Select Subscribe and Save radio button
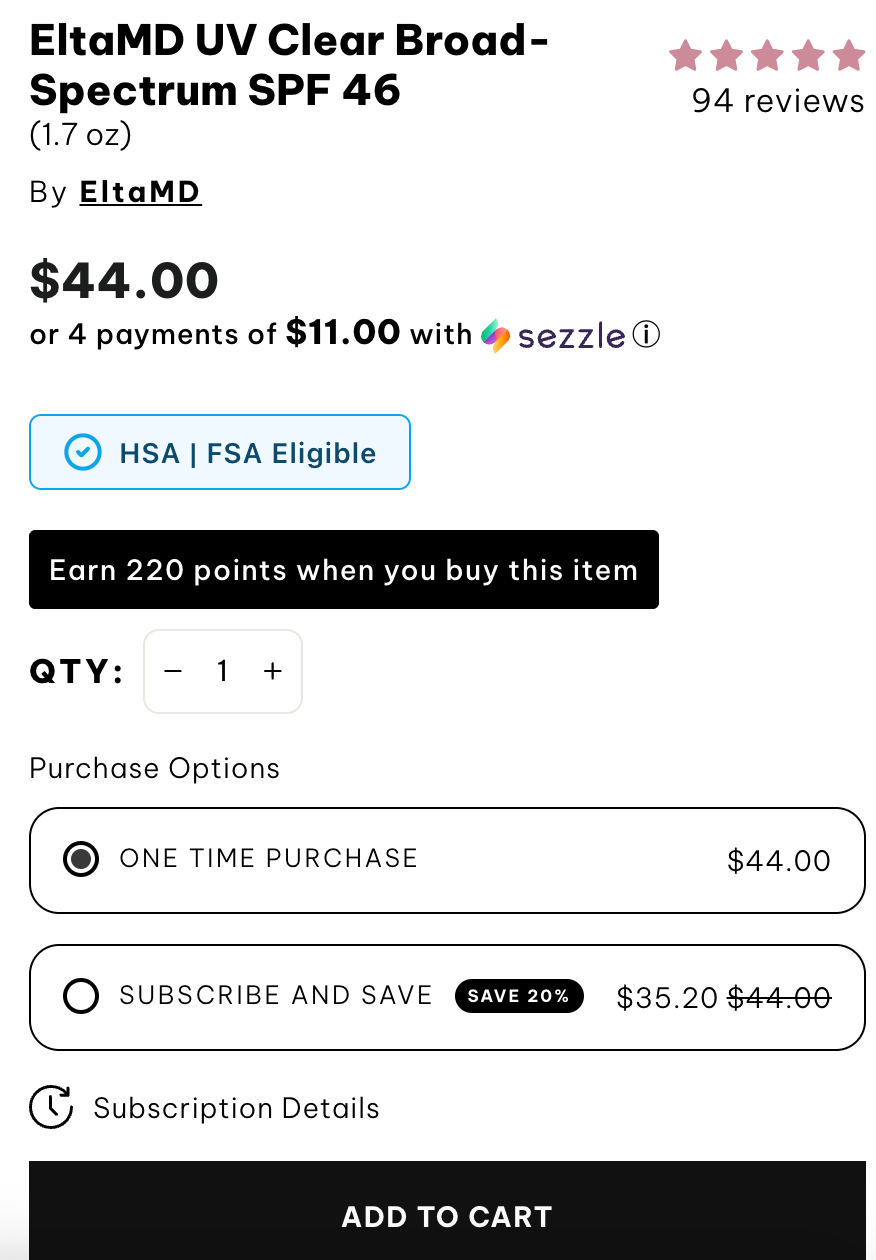Image resolution: width=876 pixels, height=1260 pixels. 81,996
